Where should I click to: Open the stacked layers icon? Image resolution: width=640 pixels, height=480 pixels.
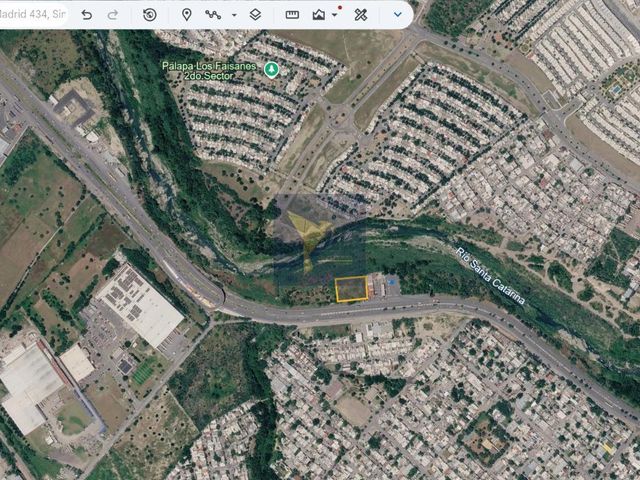(x=255, y=15)
